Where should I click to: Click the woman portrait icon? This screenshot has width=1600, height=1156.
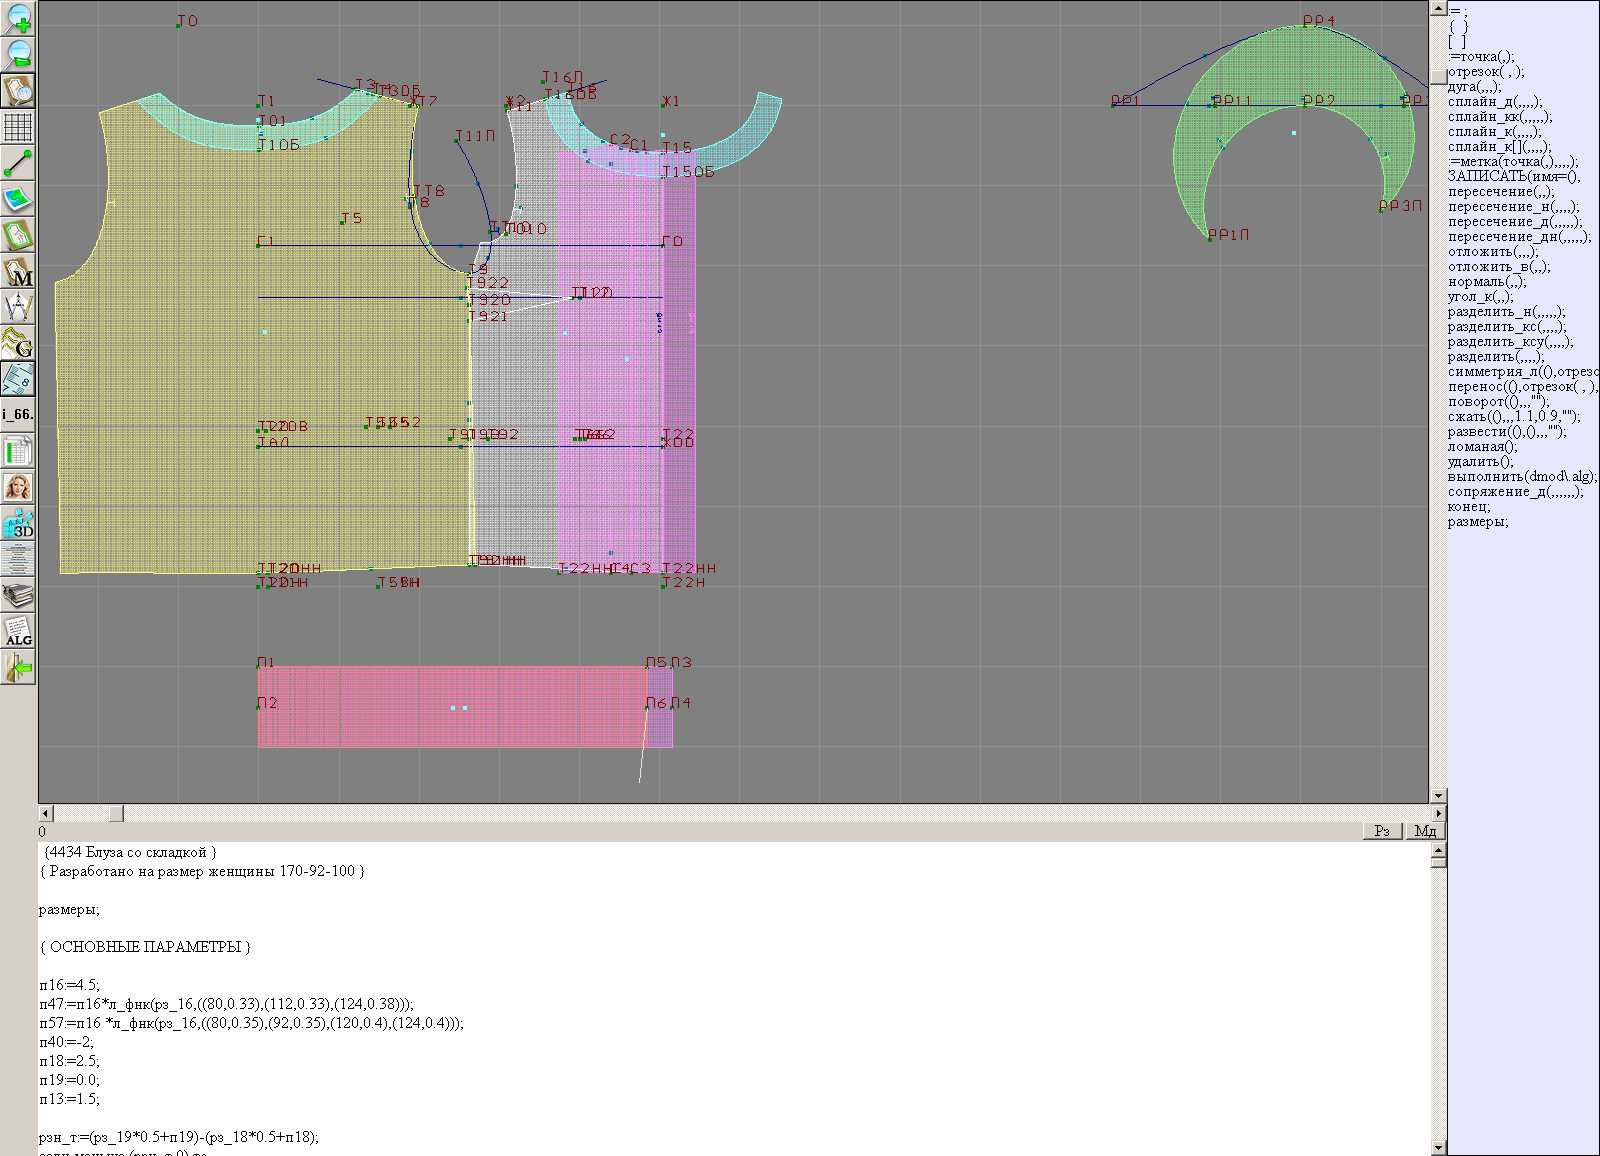point(18,487)
